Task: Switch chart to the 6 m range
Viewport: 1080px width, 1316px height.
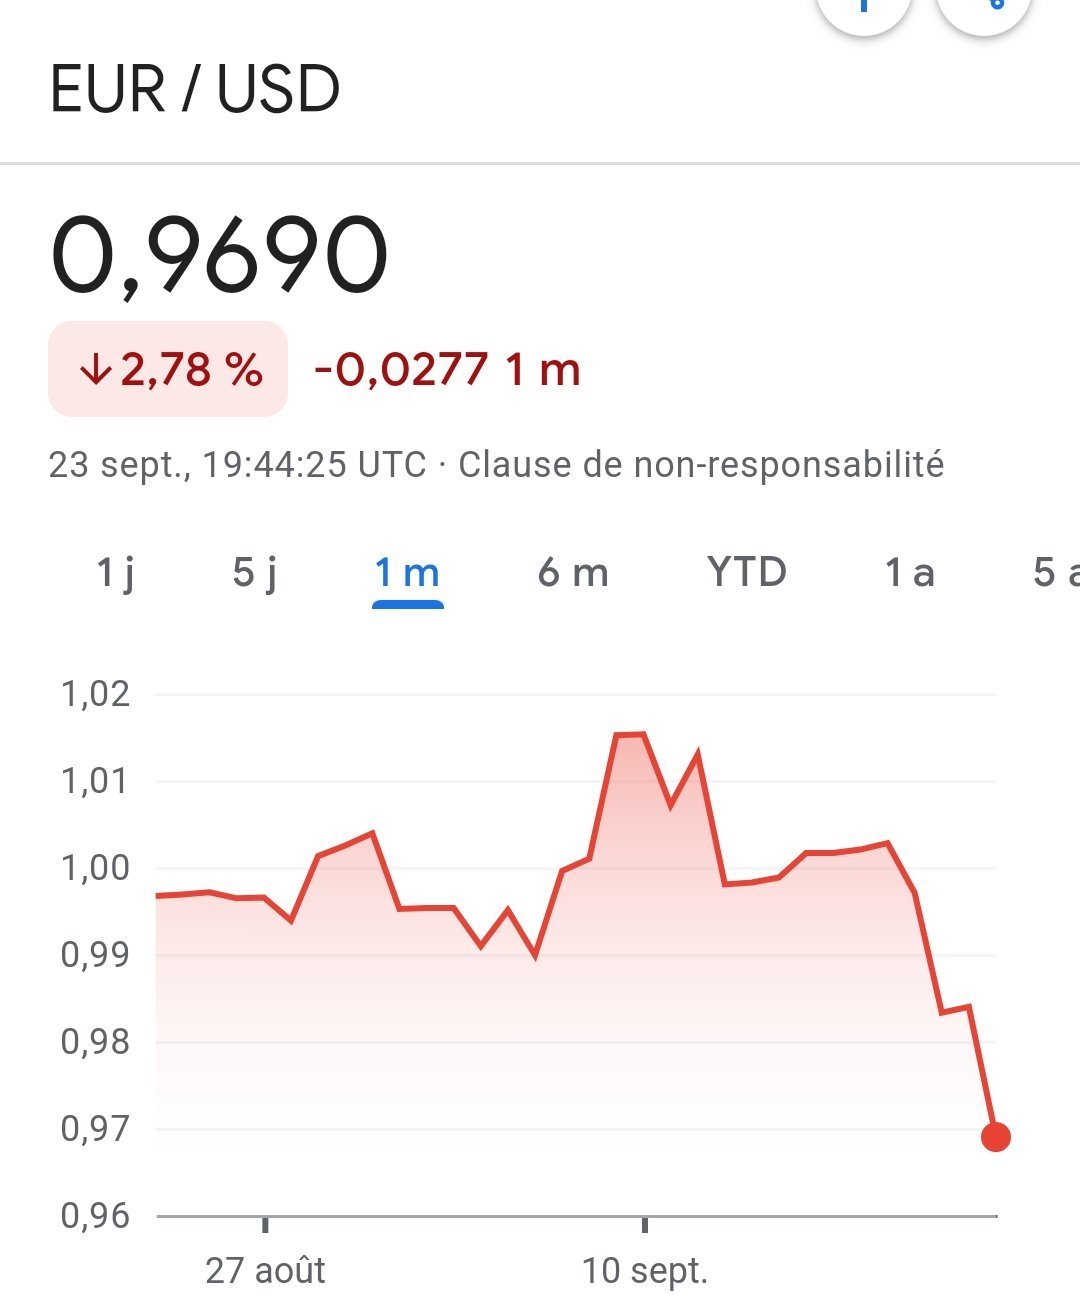Action: point(573,573)
